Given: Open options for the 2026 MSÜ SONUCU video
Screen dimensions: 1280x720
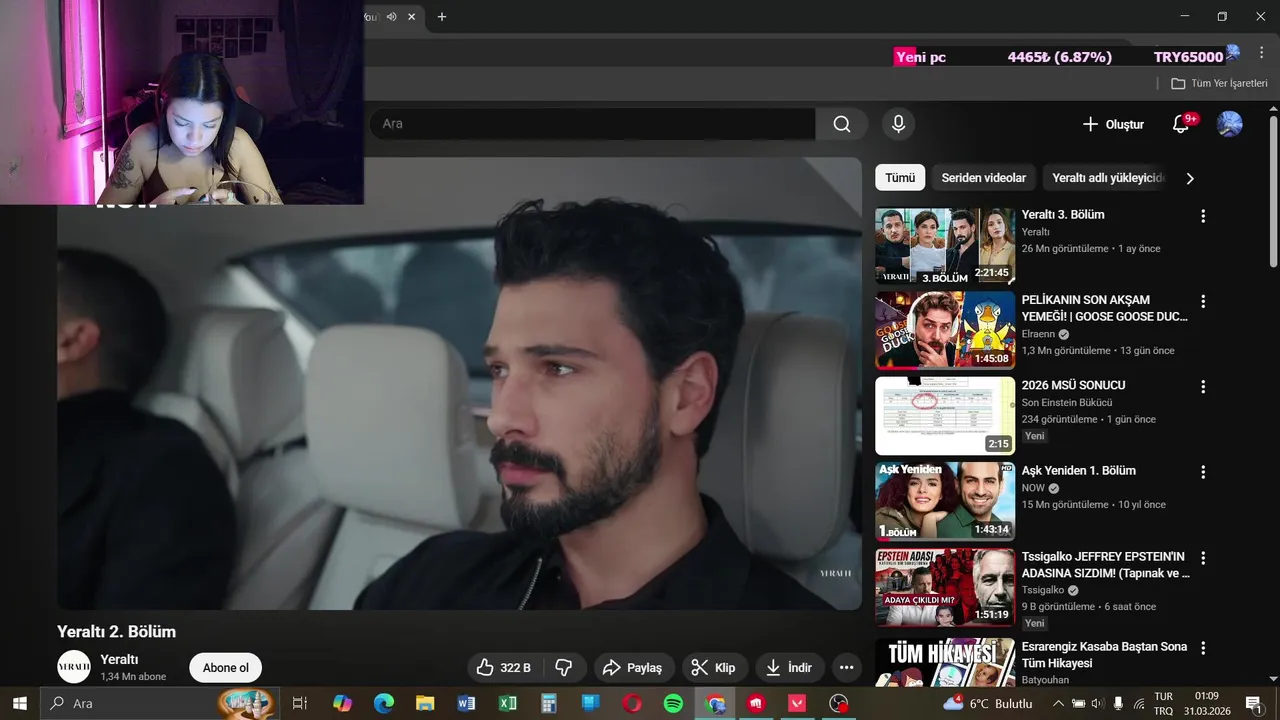Looking at the screenshot, I should (1203, 386).
